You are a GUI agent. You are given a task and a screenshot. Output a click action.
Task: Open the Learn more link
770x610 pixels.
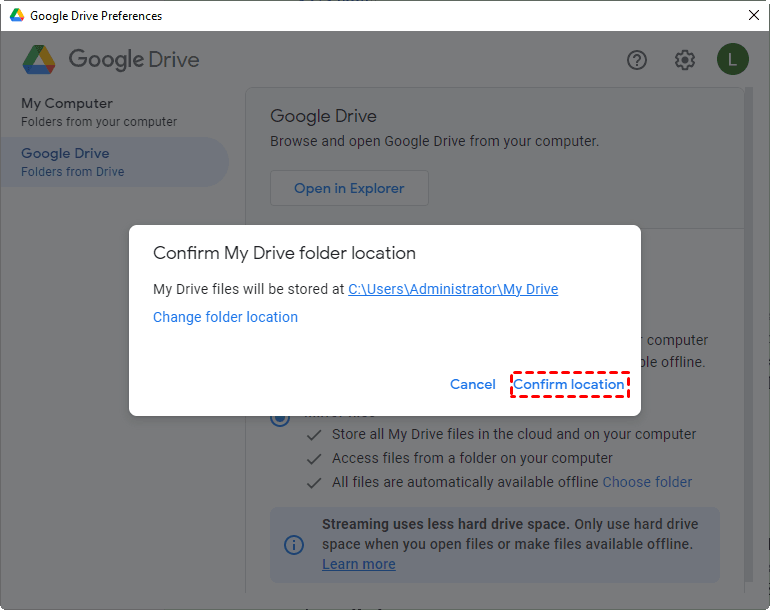(358, 564)
